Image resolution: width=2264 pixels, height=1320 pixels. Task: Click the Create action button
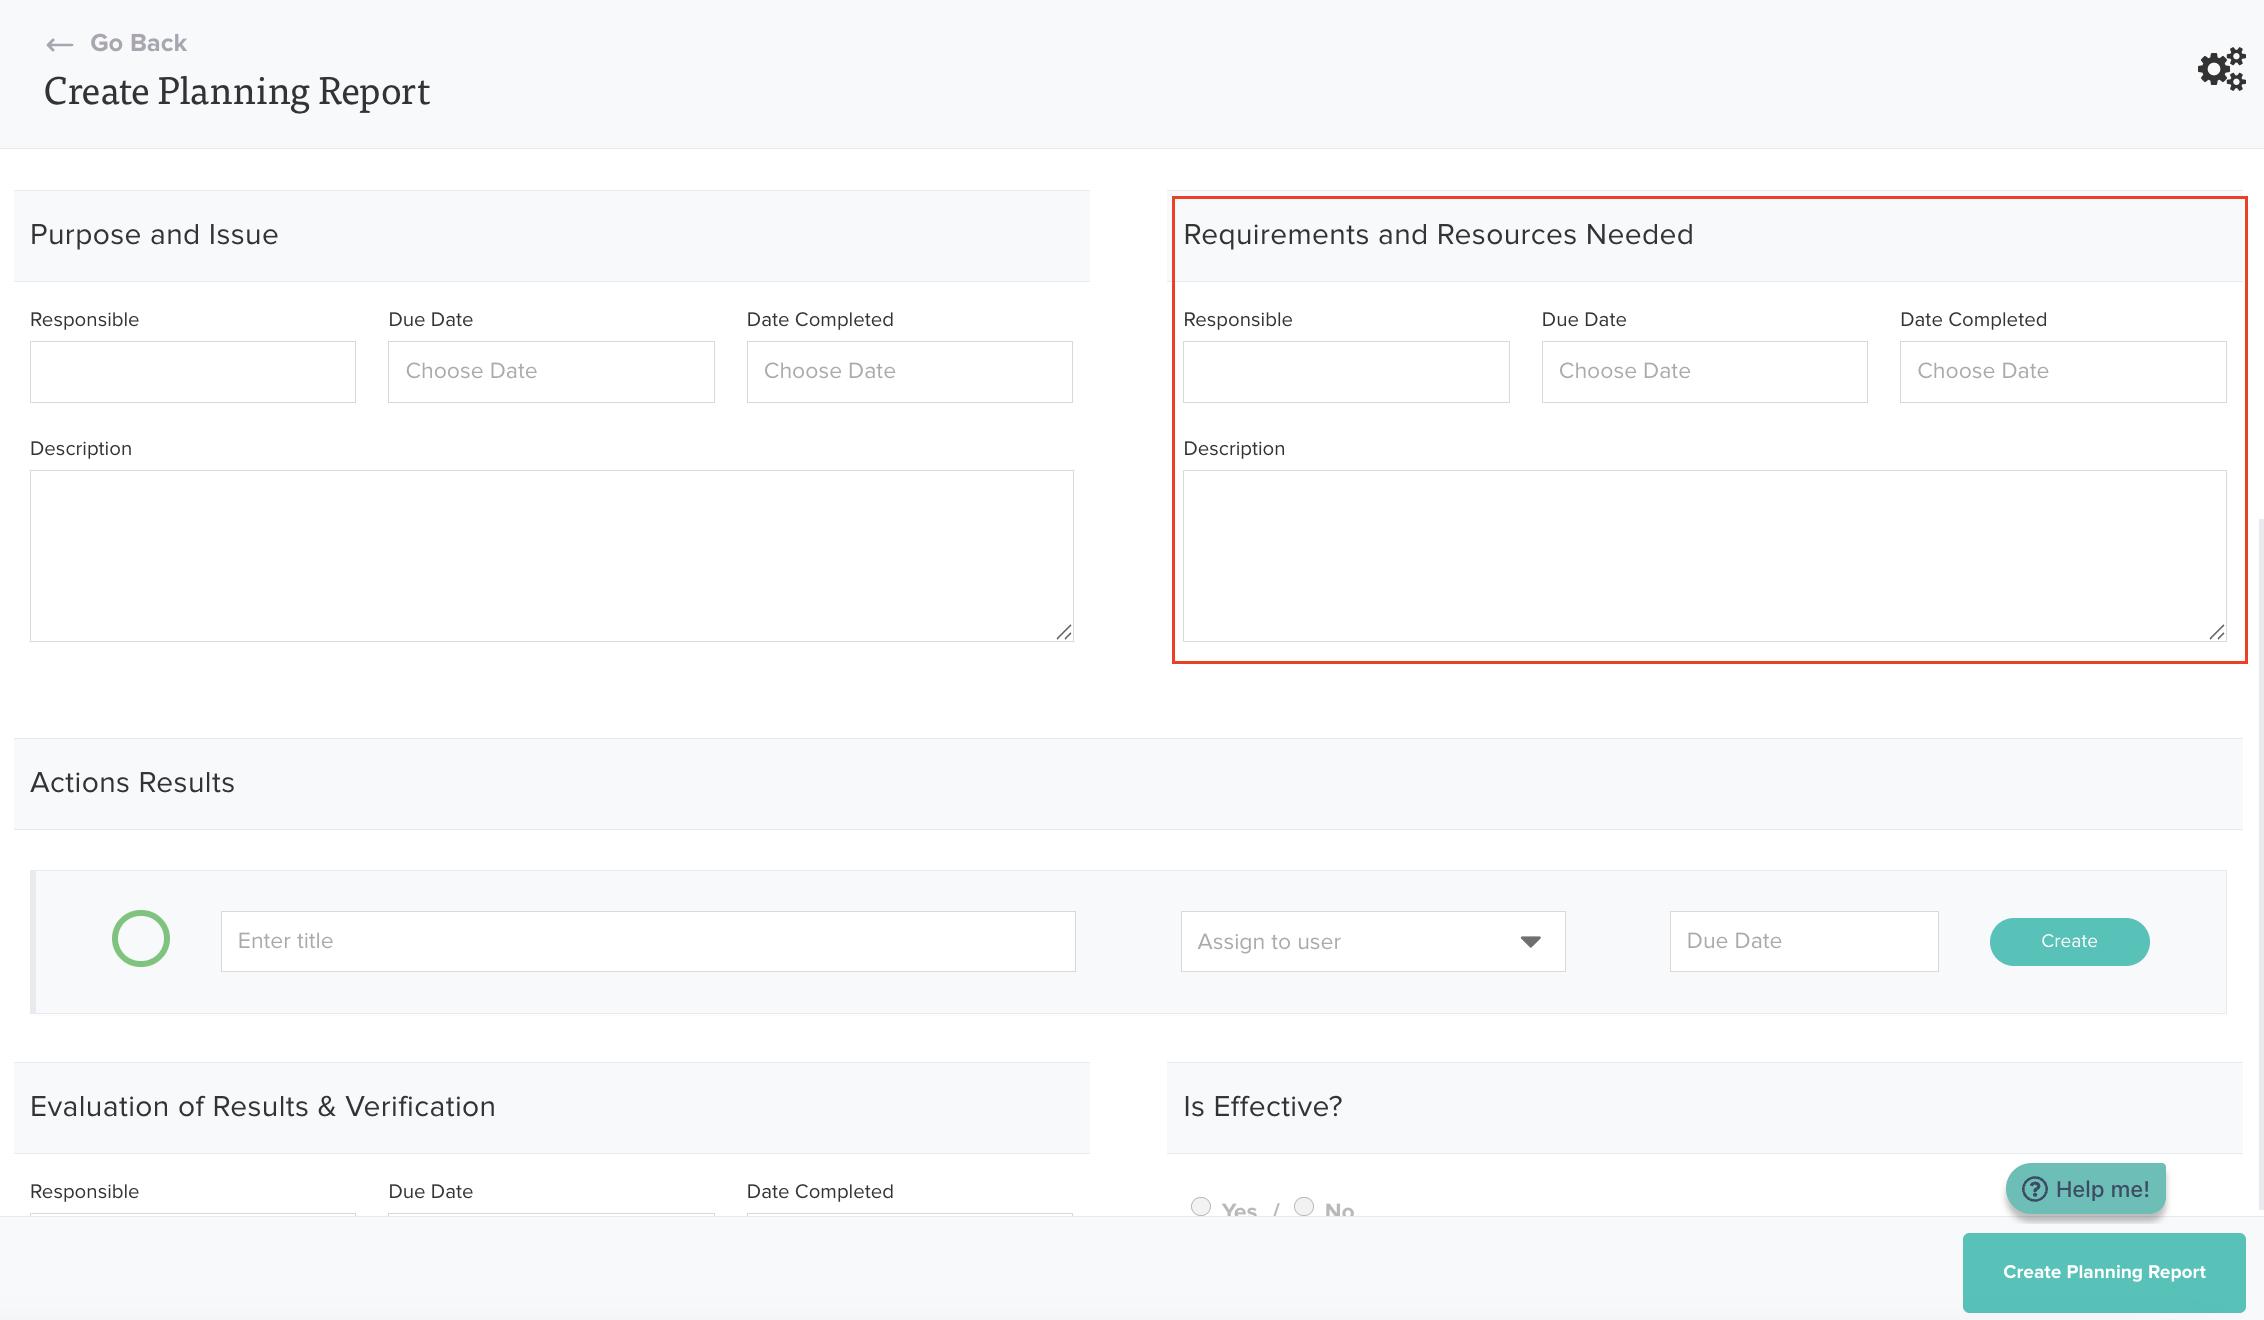point(2069,941)
